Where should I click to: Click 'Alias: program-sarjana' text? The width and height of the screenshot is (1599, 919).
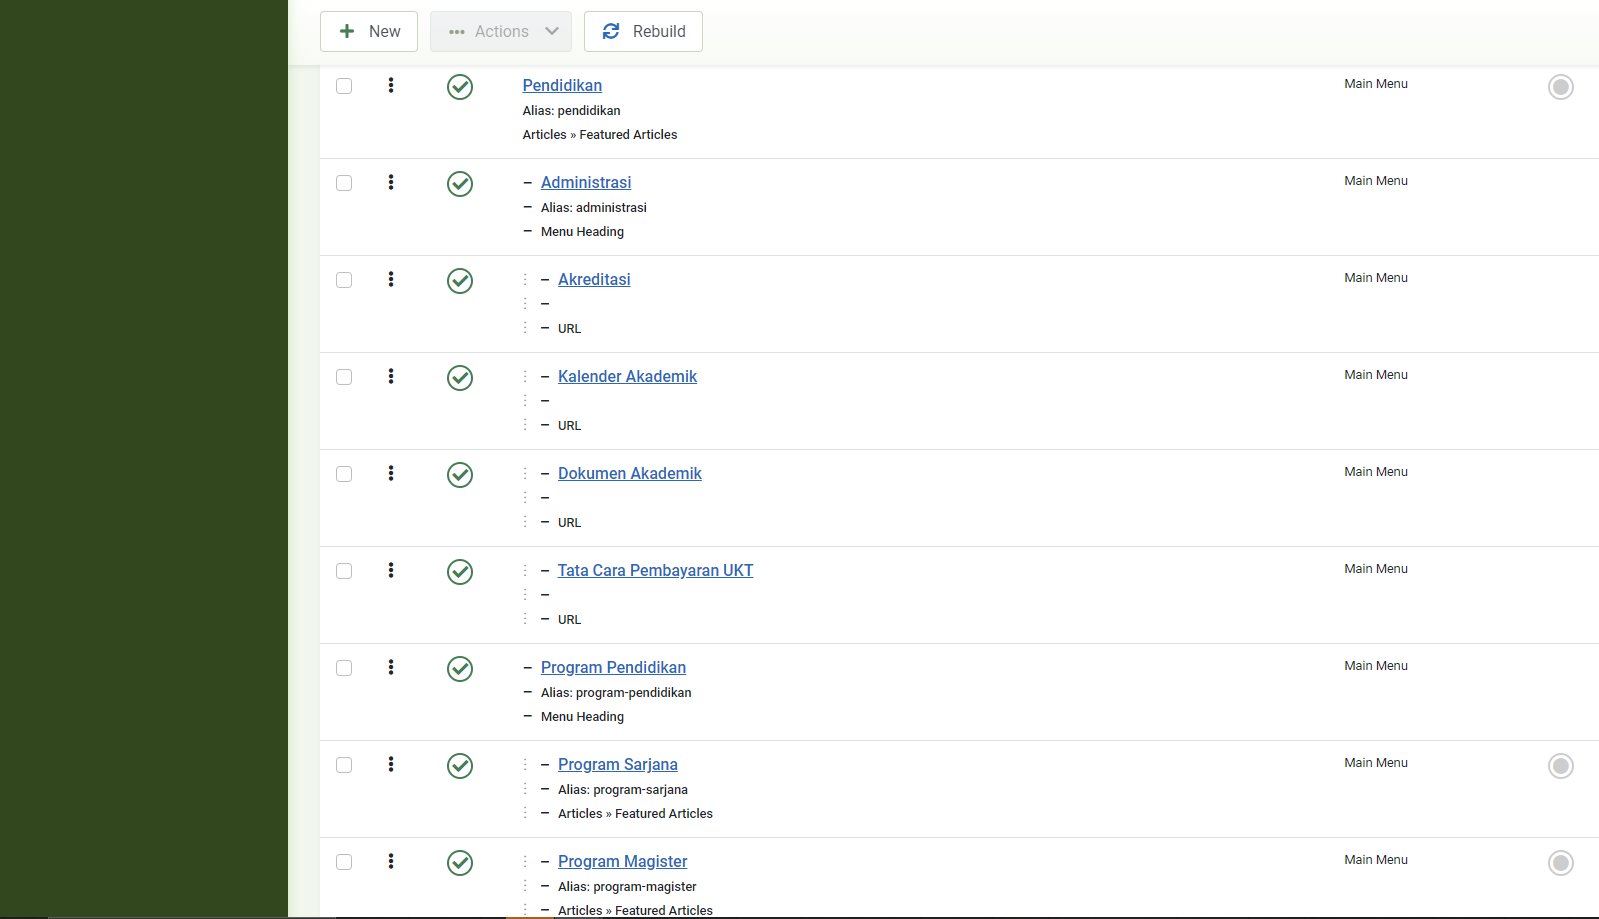[x=623, y=790]
